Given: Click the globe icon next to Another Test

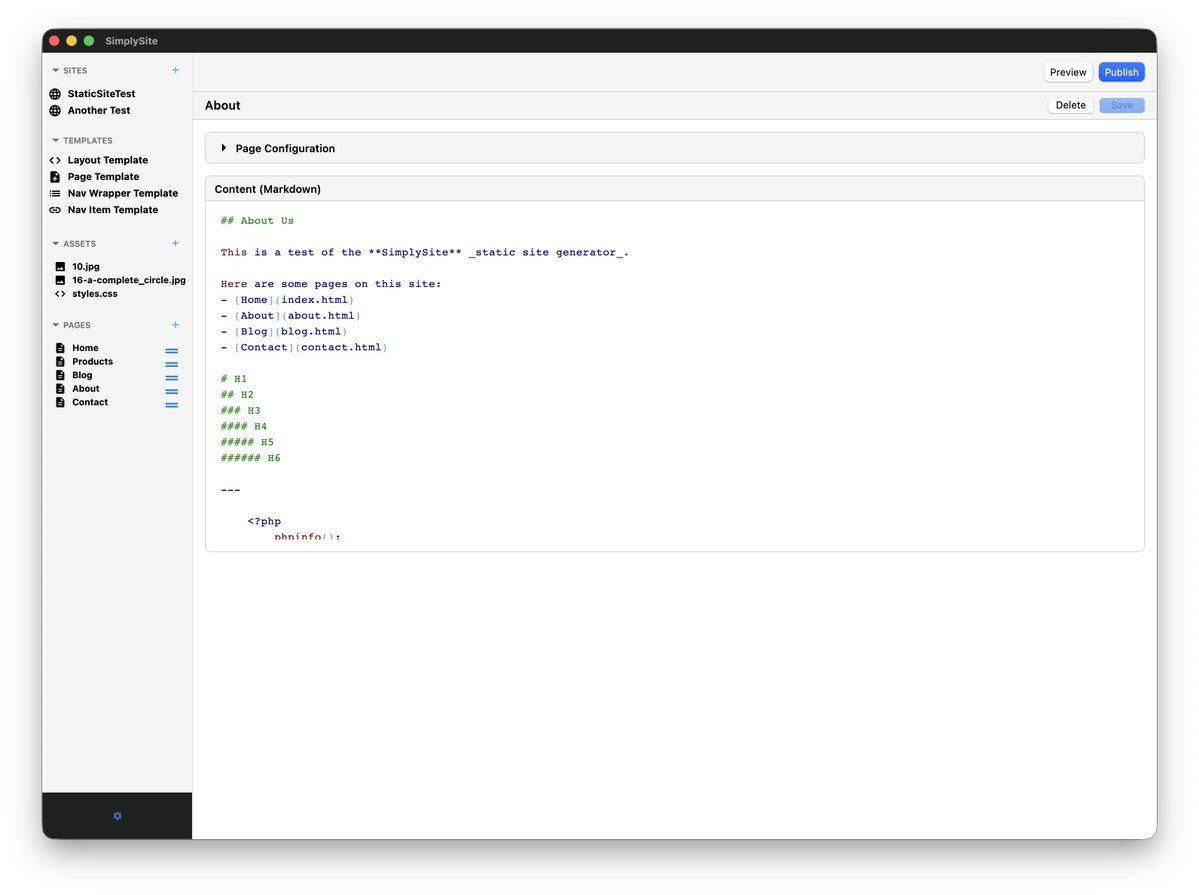Looking at the screenshot, I should click(x=55, y=111).
